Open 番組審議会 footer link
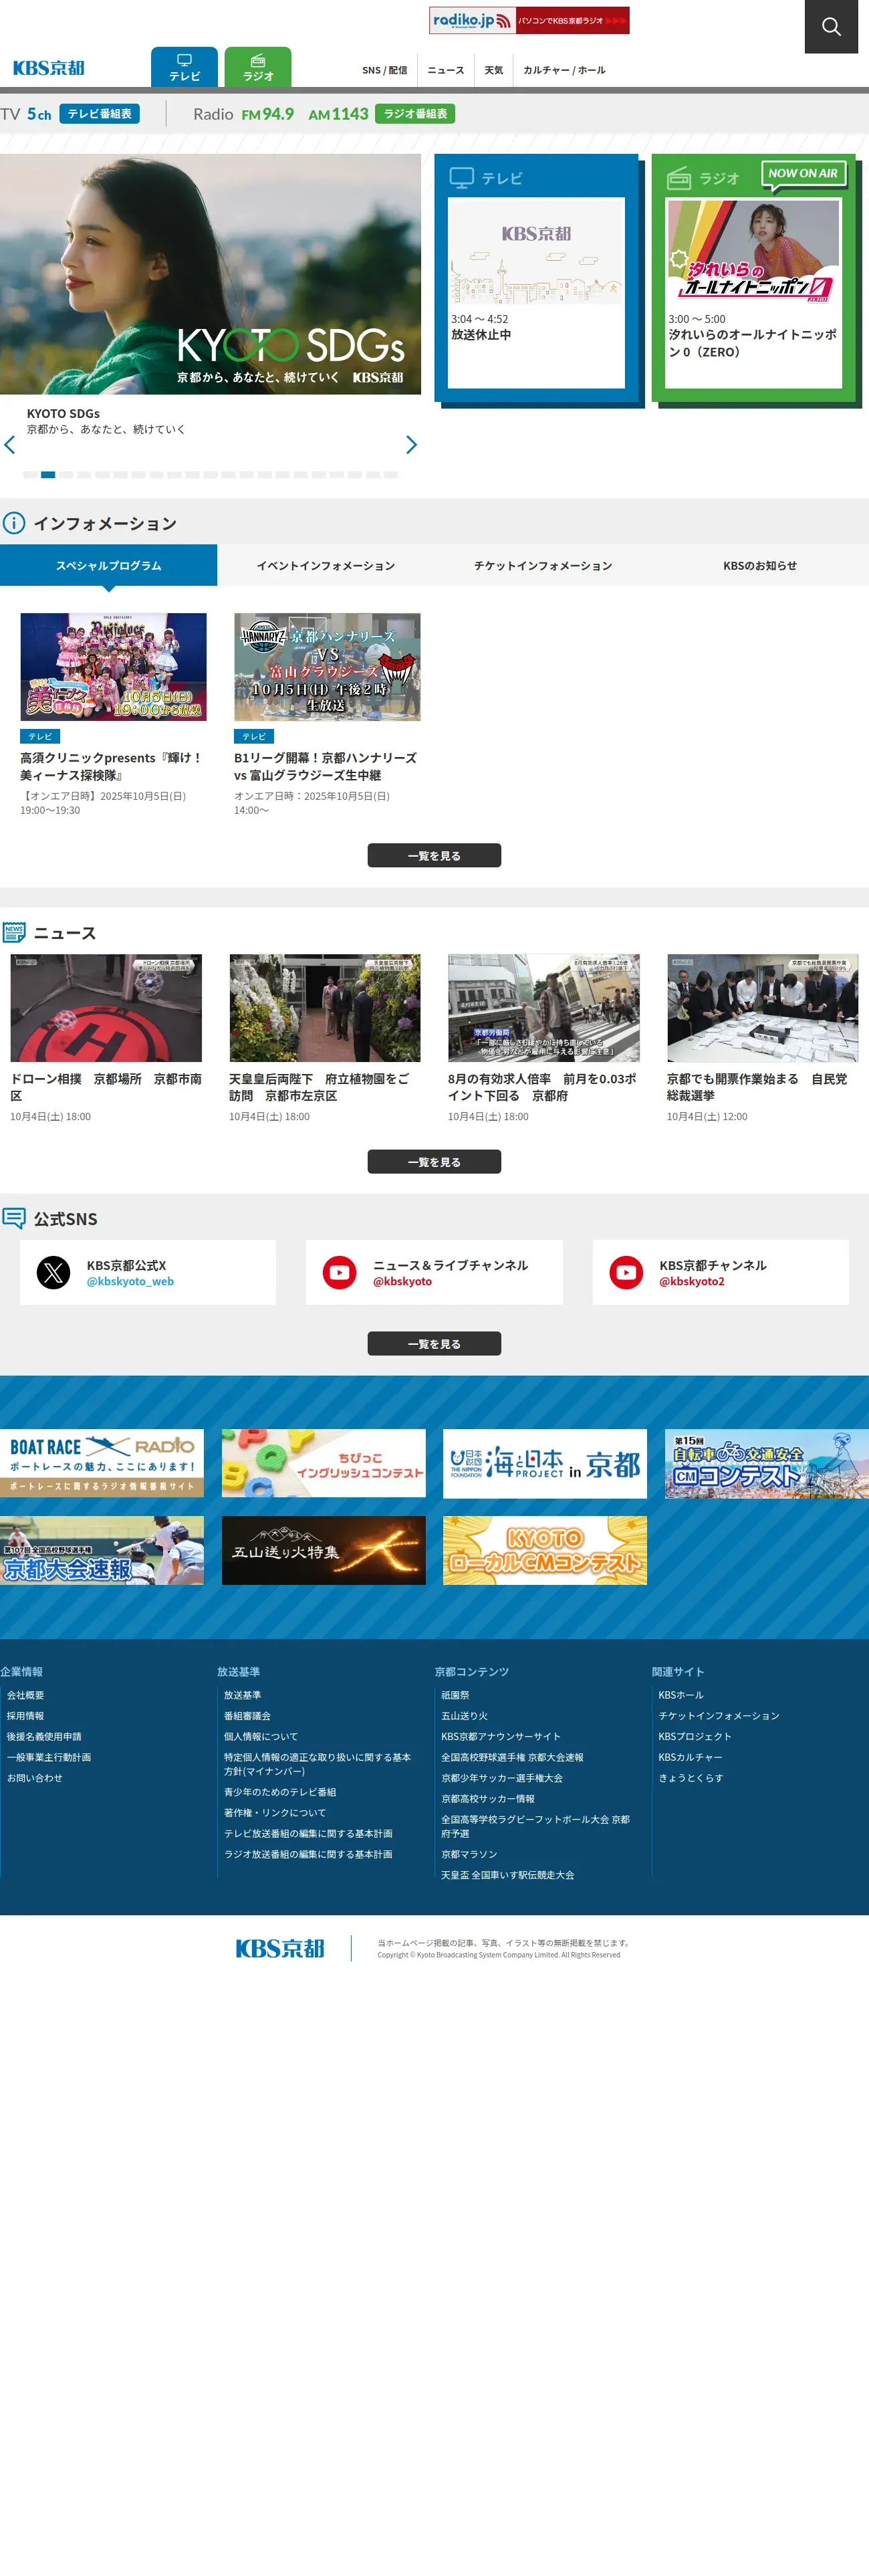This screenshot has width=869, height=2576. [247, 1716]
